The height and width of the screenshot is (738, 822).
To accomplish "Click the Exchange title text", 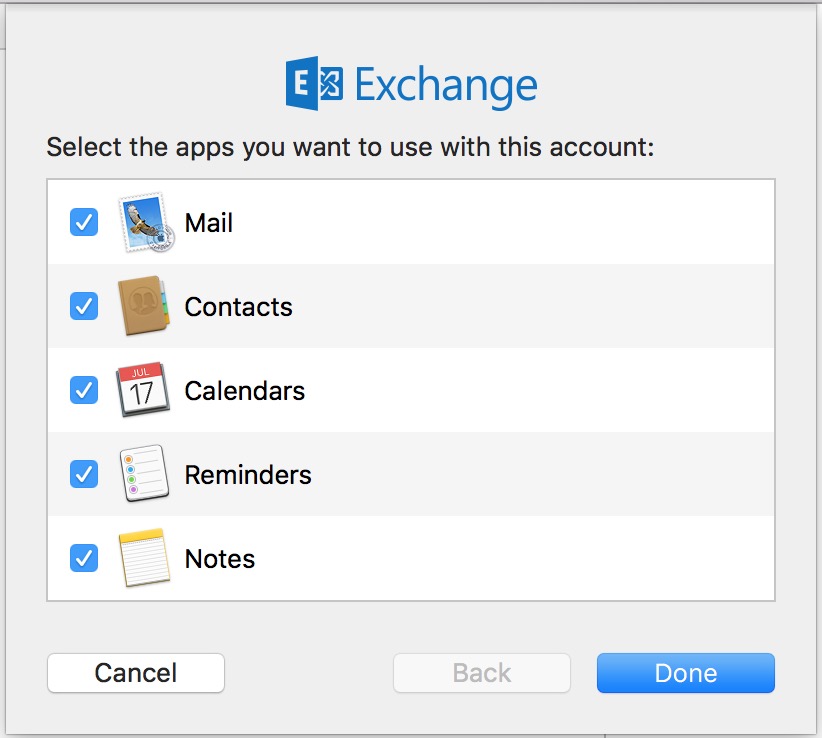I will [446, 85].
